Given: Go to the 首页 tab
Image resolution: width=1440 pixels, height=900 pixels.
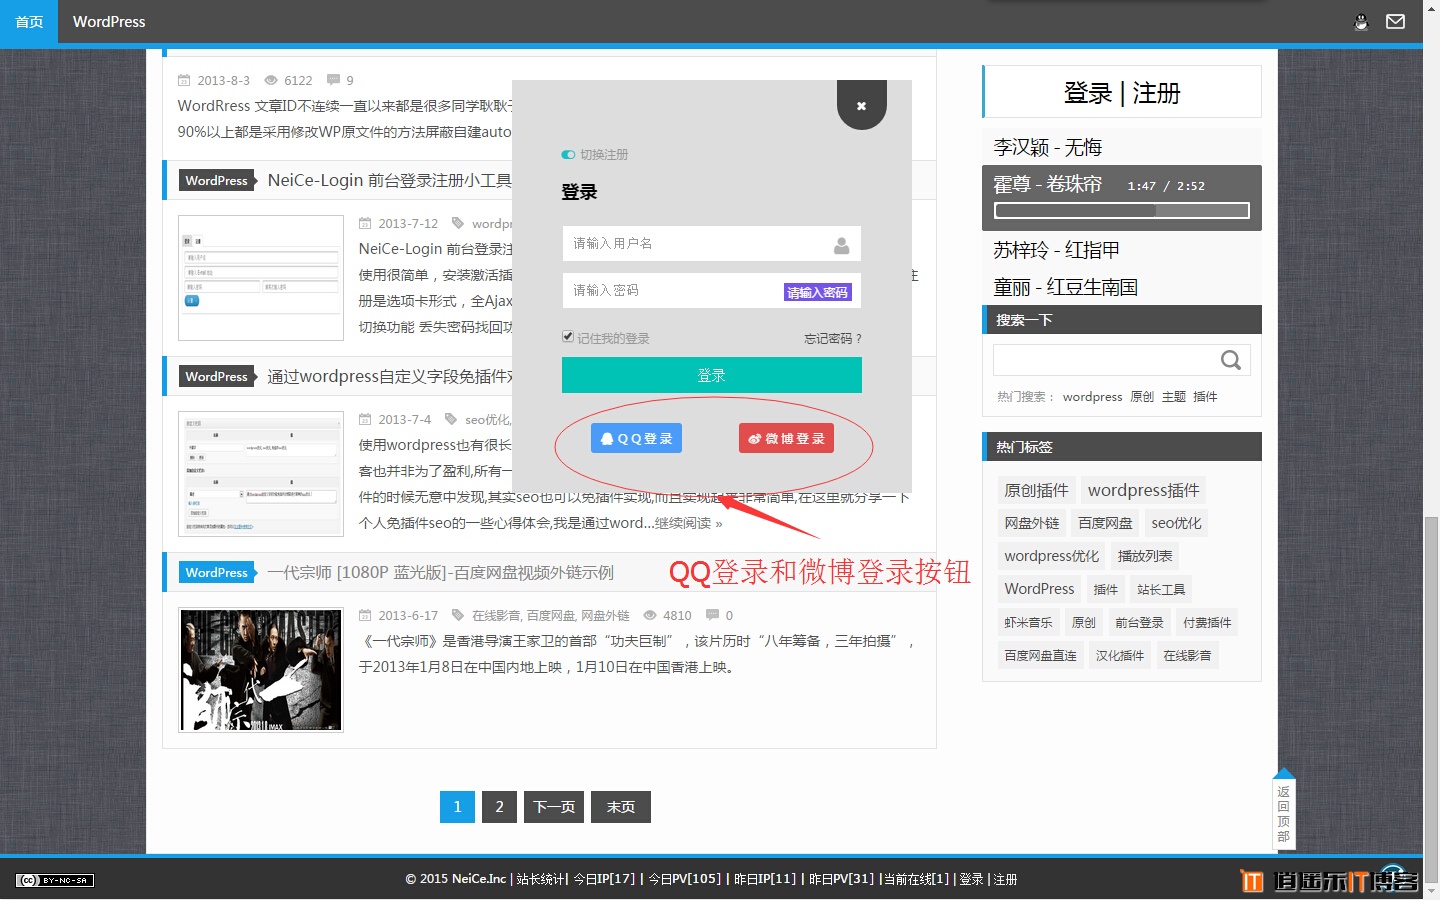Looking at the screenshot, I should (29, 22).
